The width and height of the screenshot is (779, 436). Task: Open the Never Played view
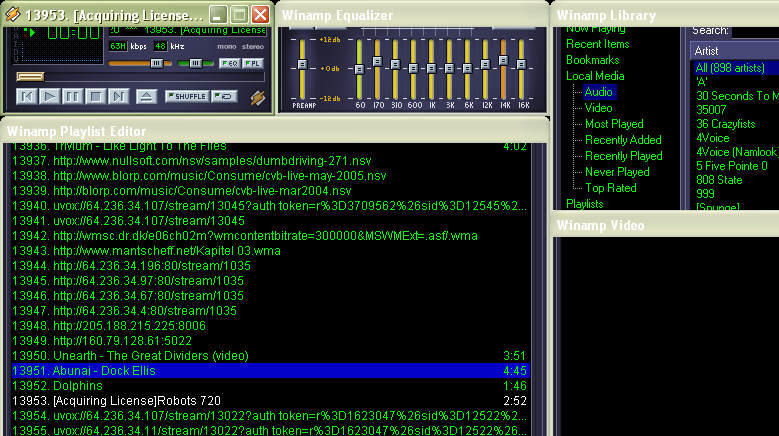(617, 172)
